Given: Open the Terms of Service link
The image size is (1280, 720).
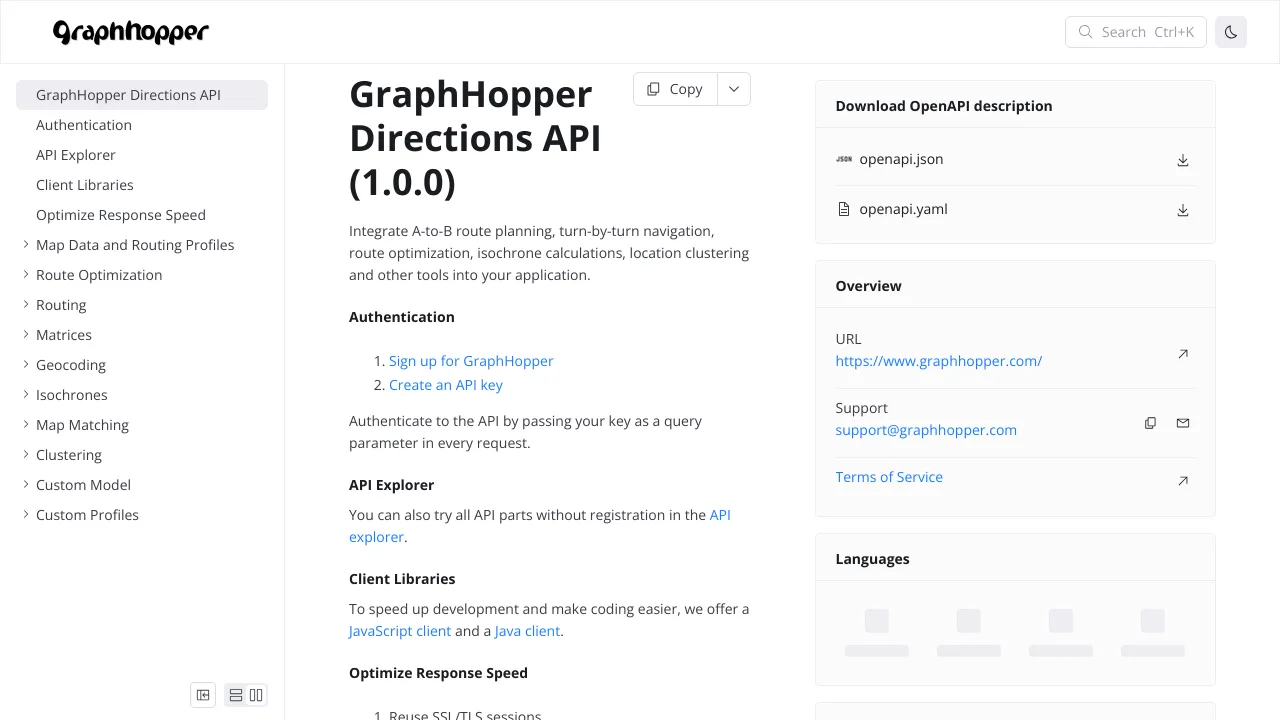Looking at the screenshot, I should pyautogui.click(x=889, y=477).
